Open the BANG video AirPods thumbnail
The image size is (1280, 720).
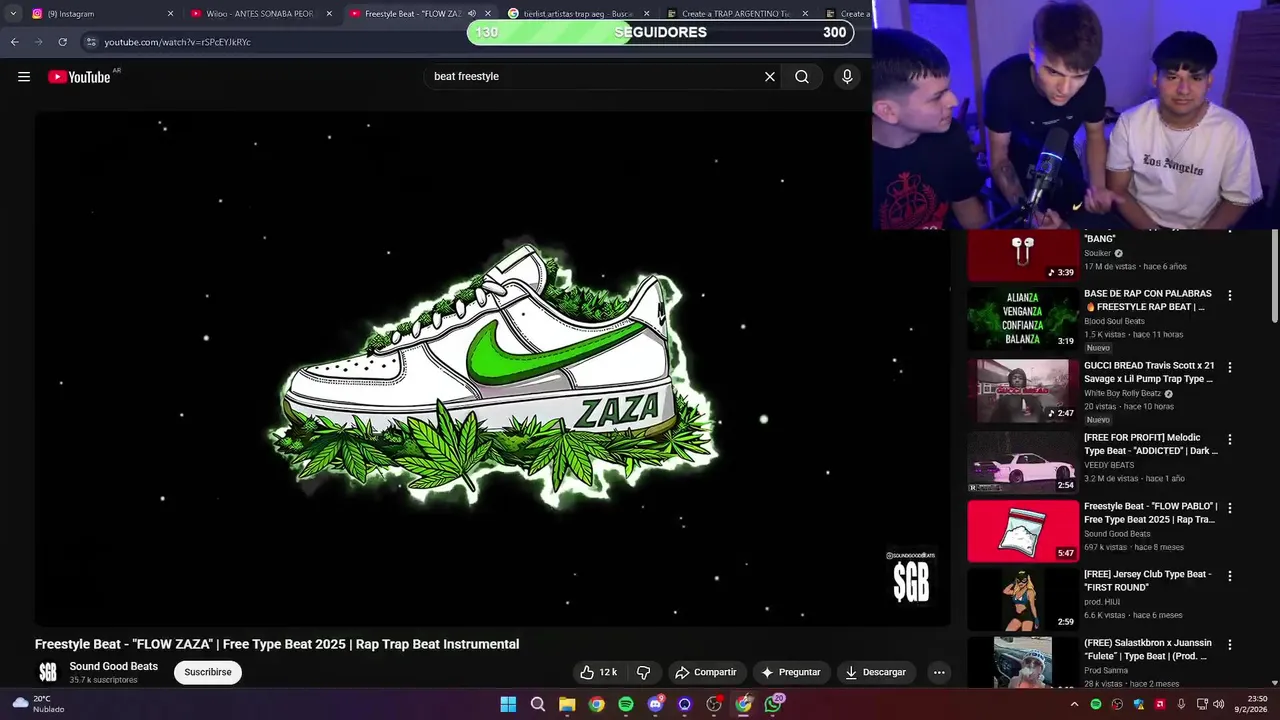(x=1023, y=256)
